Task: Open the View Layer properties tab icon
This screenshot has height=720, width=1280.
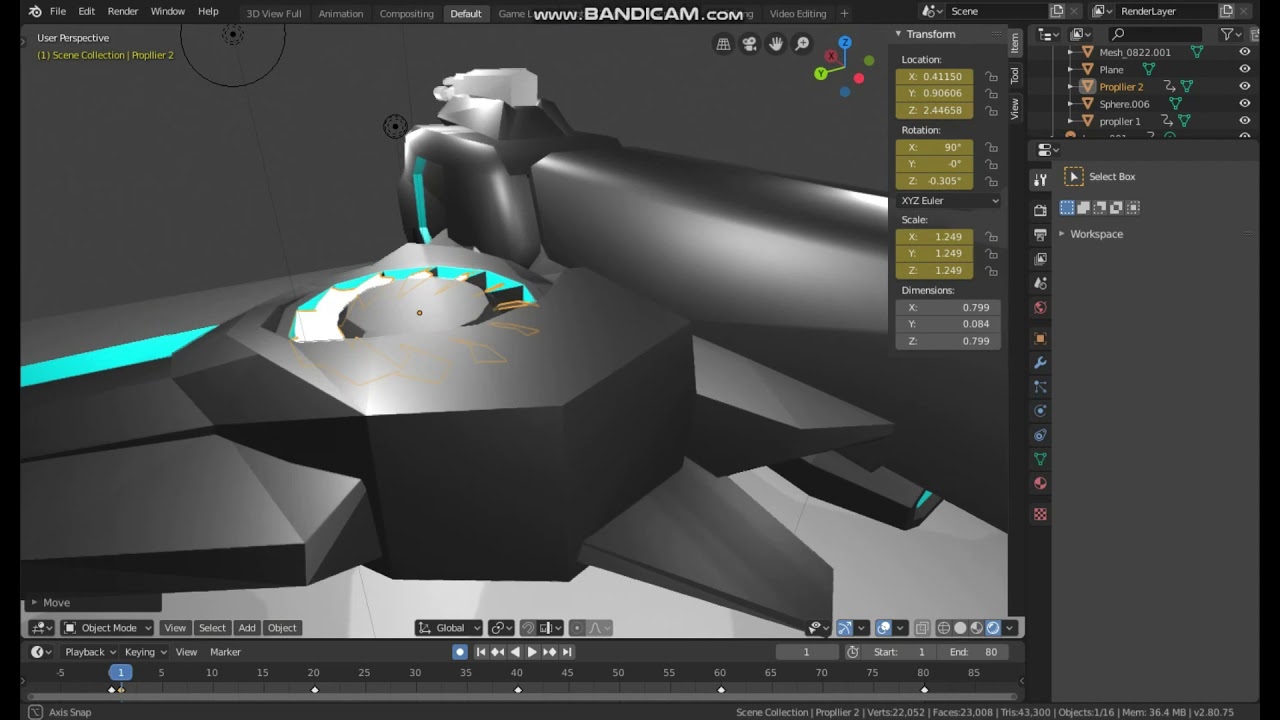Action: tap(1040, 259)
